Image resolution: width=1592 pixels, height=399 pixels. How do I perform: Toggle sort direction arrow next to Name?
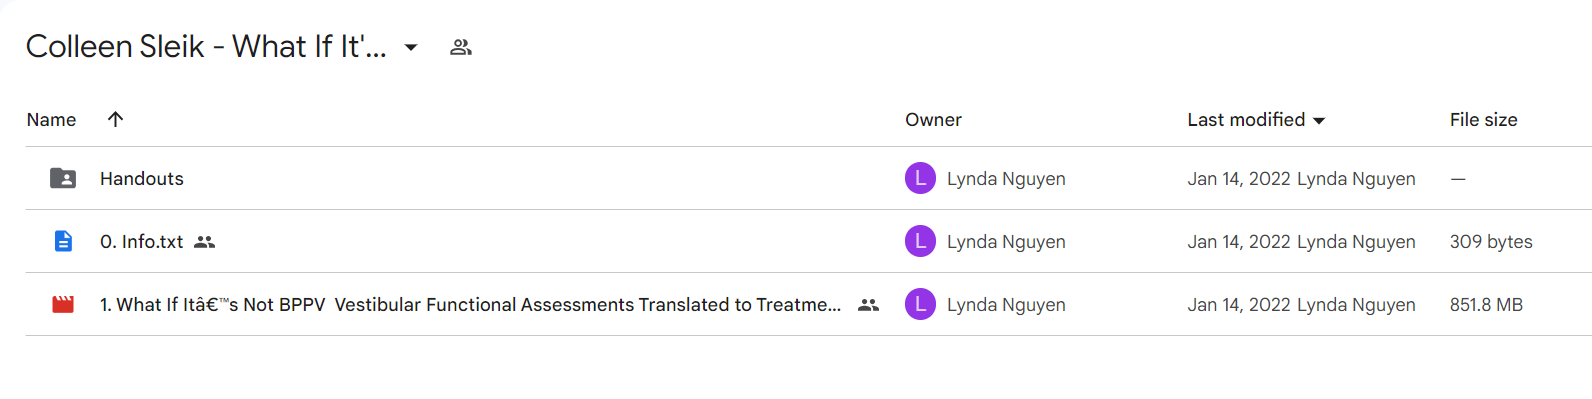pyautogui.click(x=115, y=119)
